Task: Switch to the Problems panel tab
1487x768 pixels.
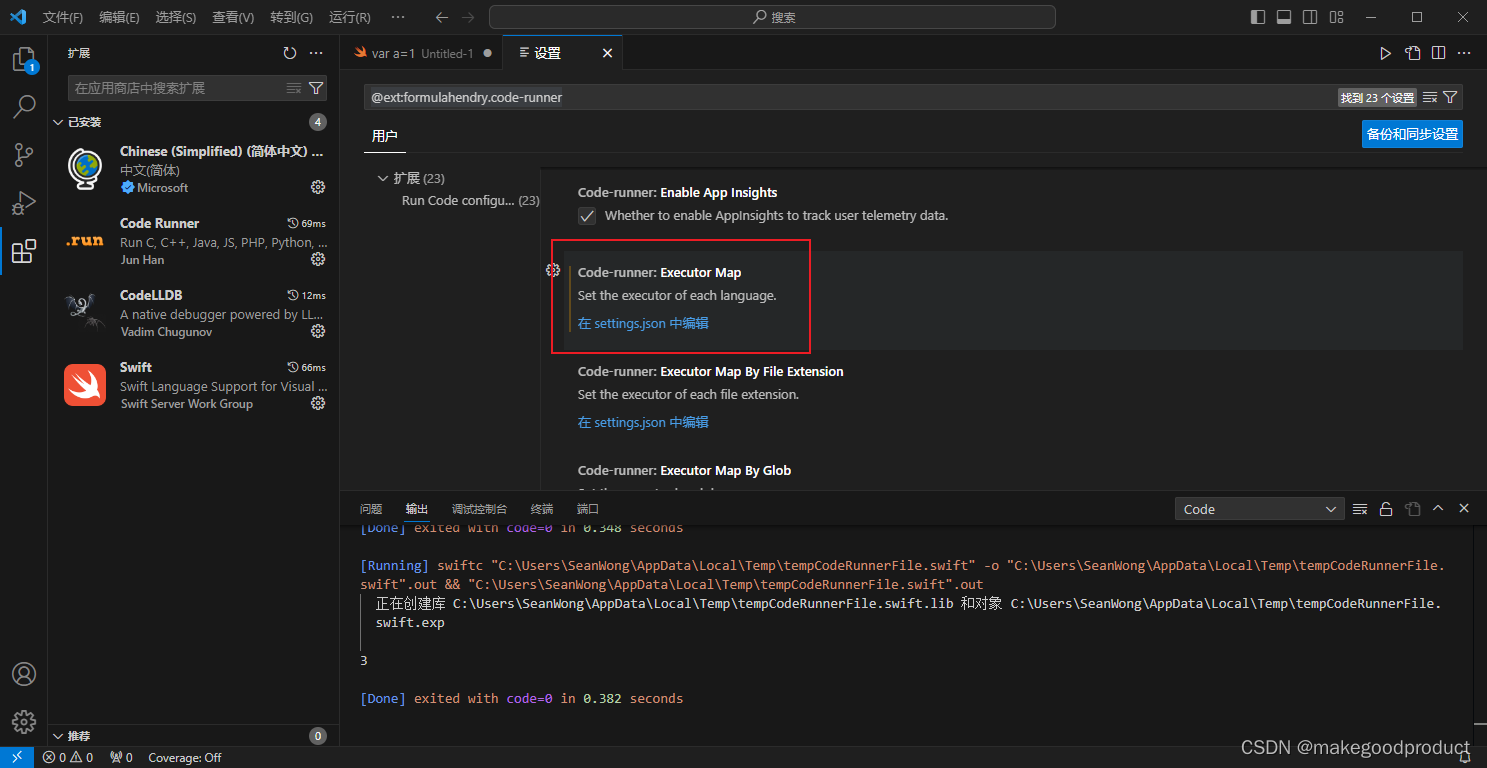Action: [x=371, y=509]
